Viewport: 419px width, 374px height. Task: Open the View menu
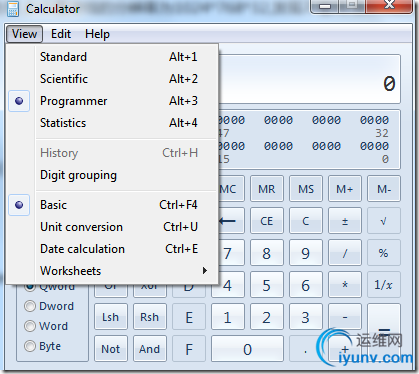(x=24, y=34)
